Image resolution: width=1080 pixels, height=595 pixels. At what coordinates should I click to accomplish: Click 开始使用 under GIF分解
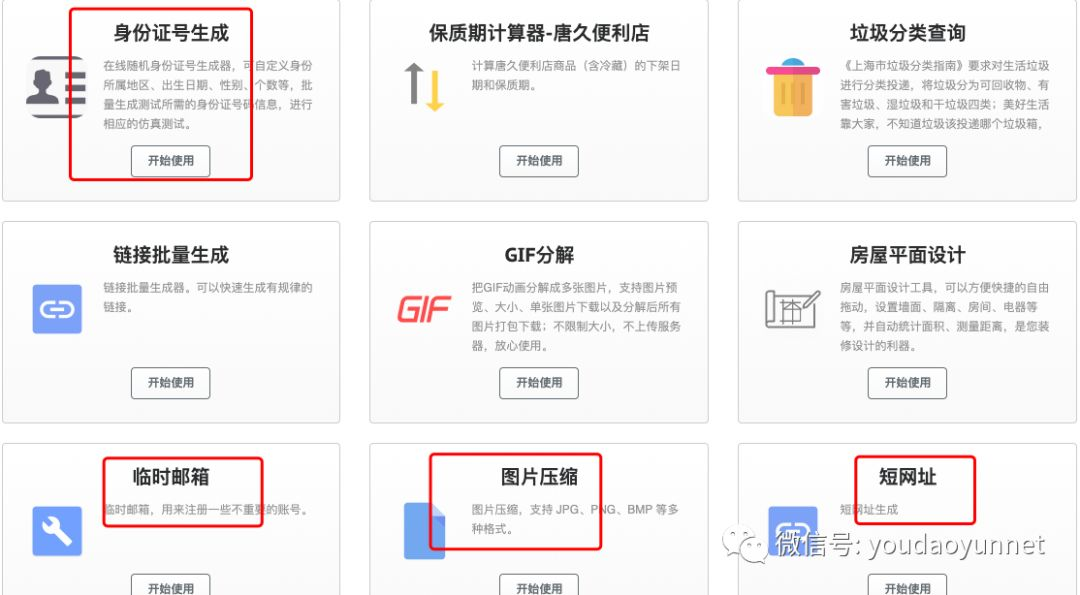(x=539, y=383)
